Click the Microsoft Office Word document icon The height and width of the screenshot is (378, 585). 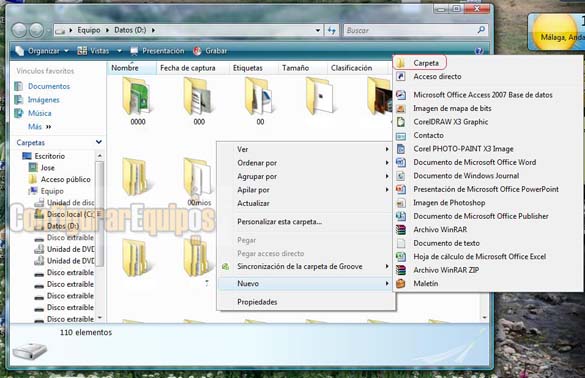(401, 162)
